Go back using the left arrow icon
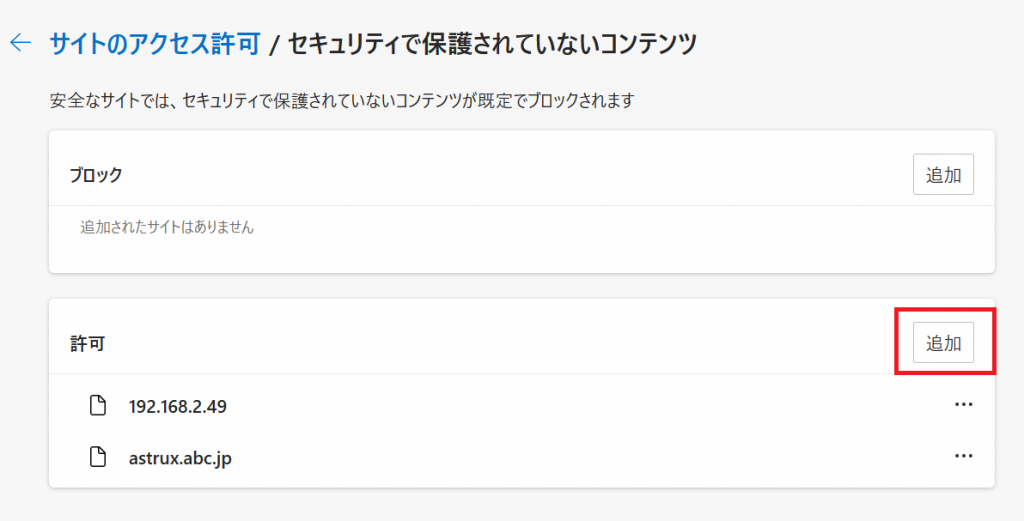 [x=21, y=43]
